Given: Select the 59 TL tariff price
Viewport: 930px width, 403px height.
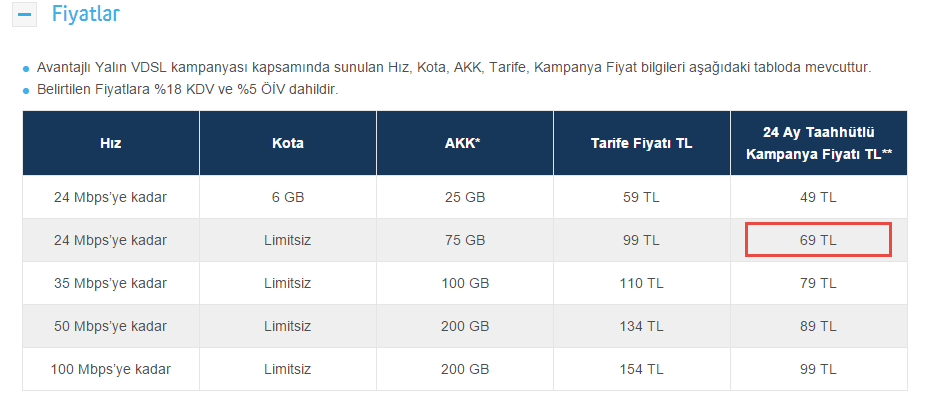Looking at the screenshot, I should point(641,197).
